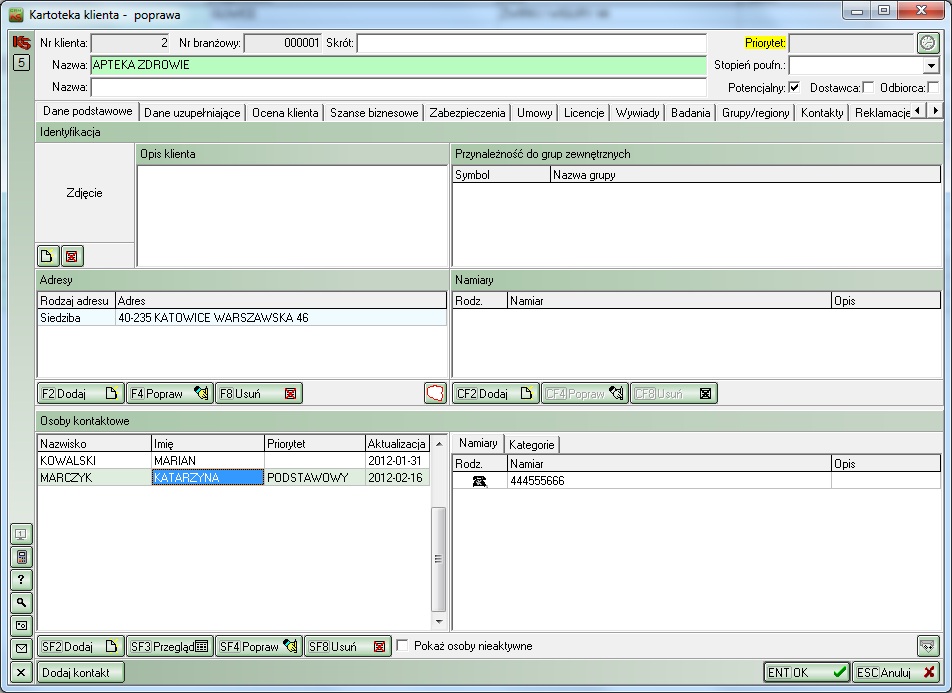Click the delete photo icon under Zdjęcie

71,256
